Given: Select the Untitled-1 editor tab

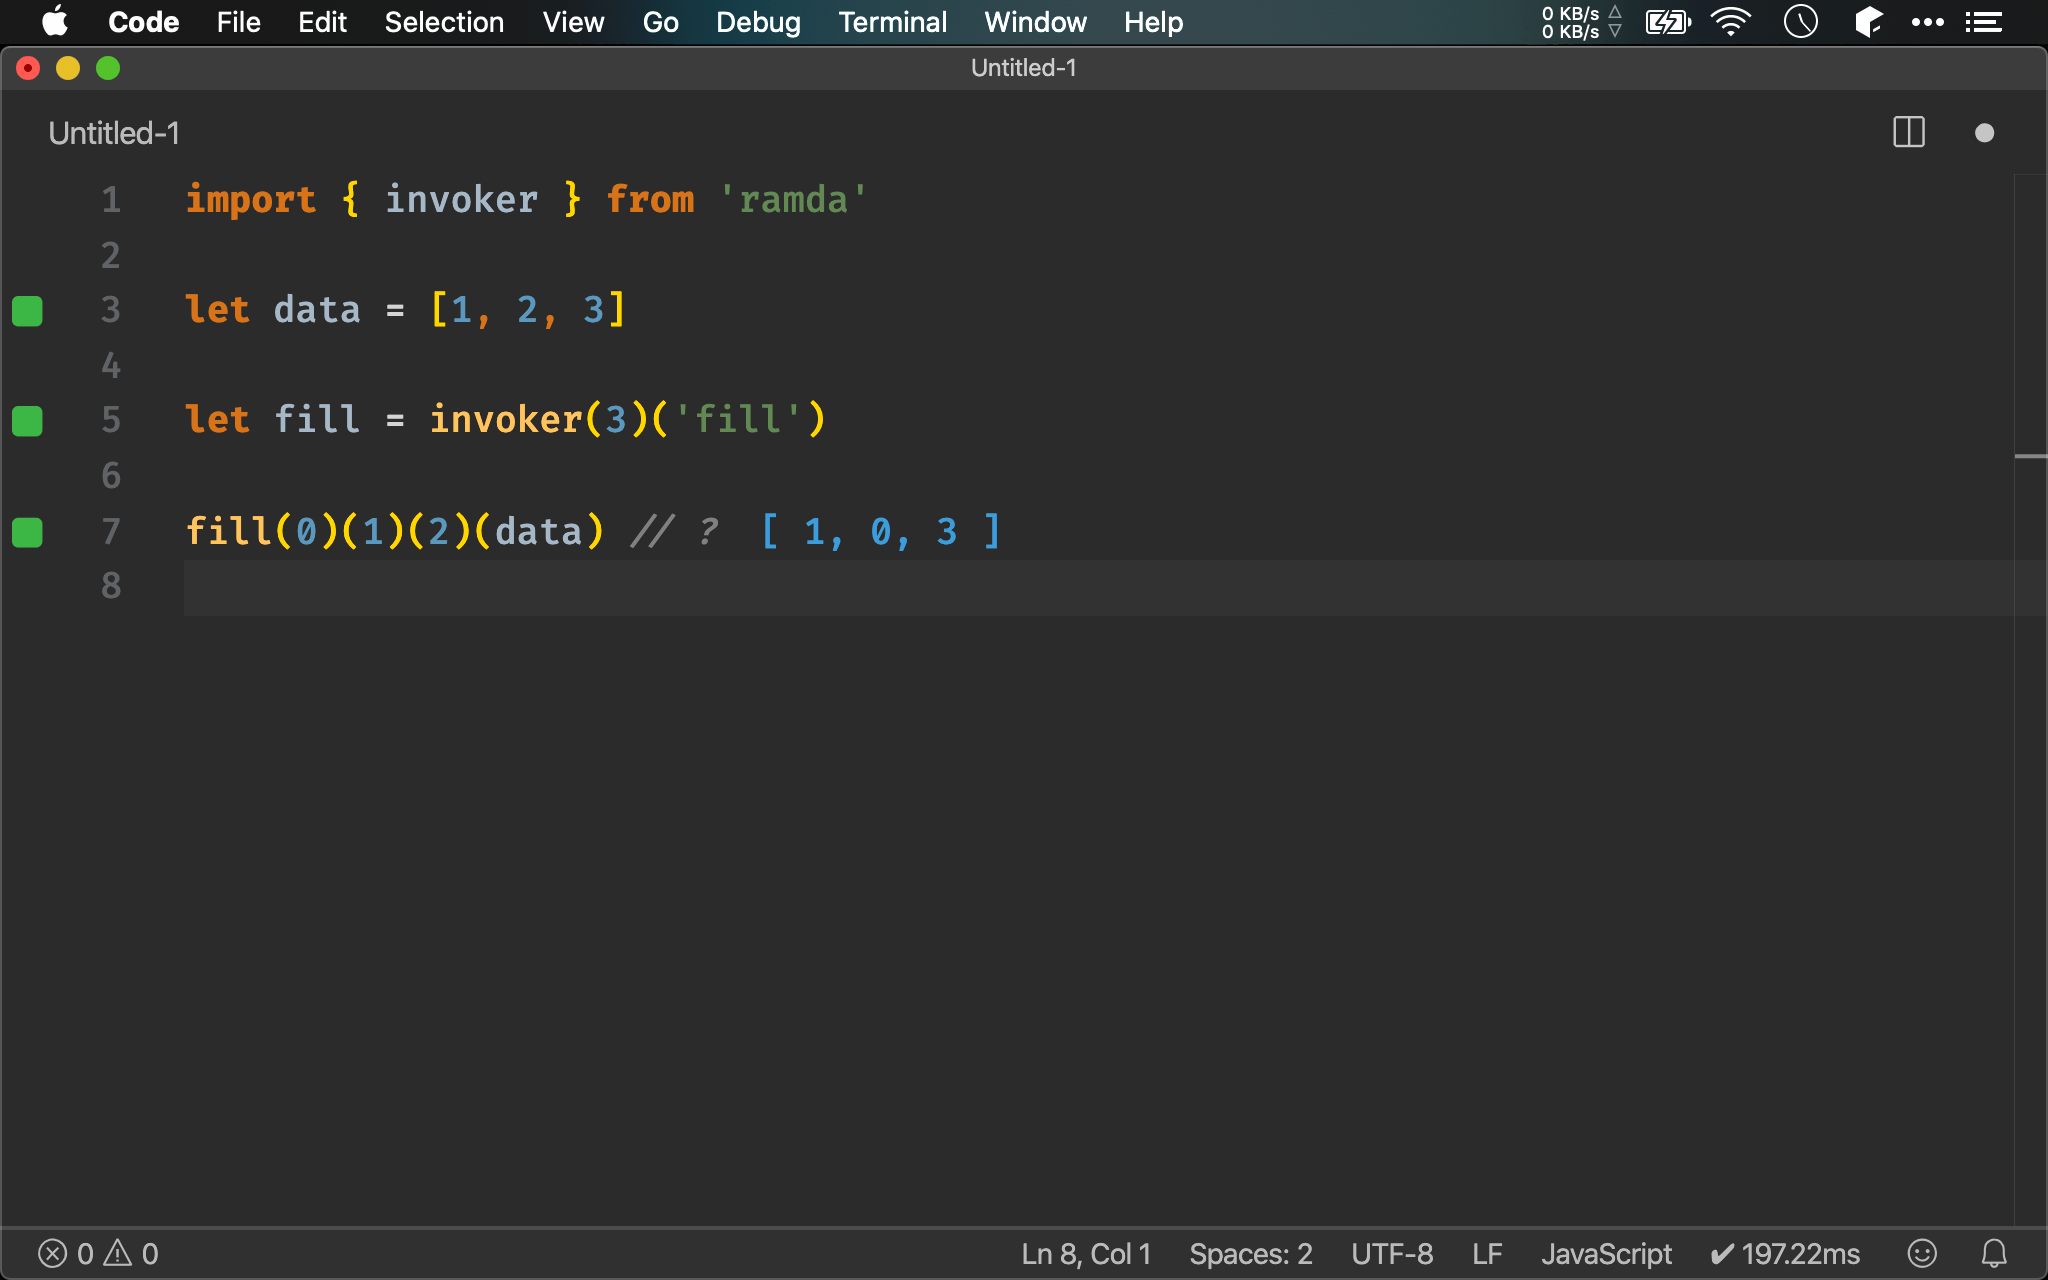Looking at the screenshot, I should pos(114,133).
